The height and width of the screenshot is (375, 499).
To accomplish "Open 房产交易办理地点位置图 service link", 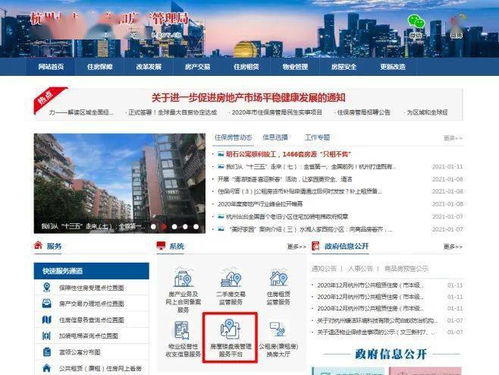I will click(91, 304).
